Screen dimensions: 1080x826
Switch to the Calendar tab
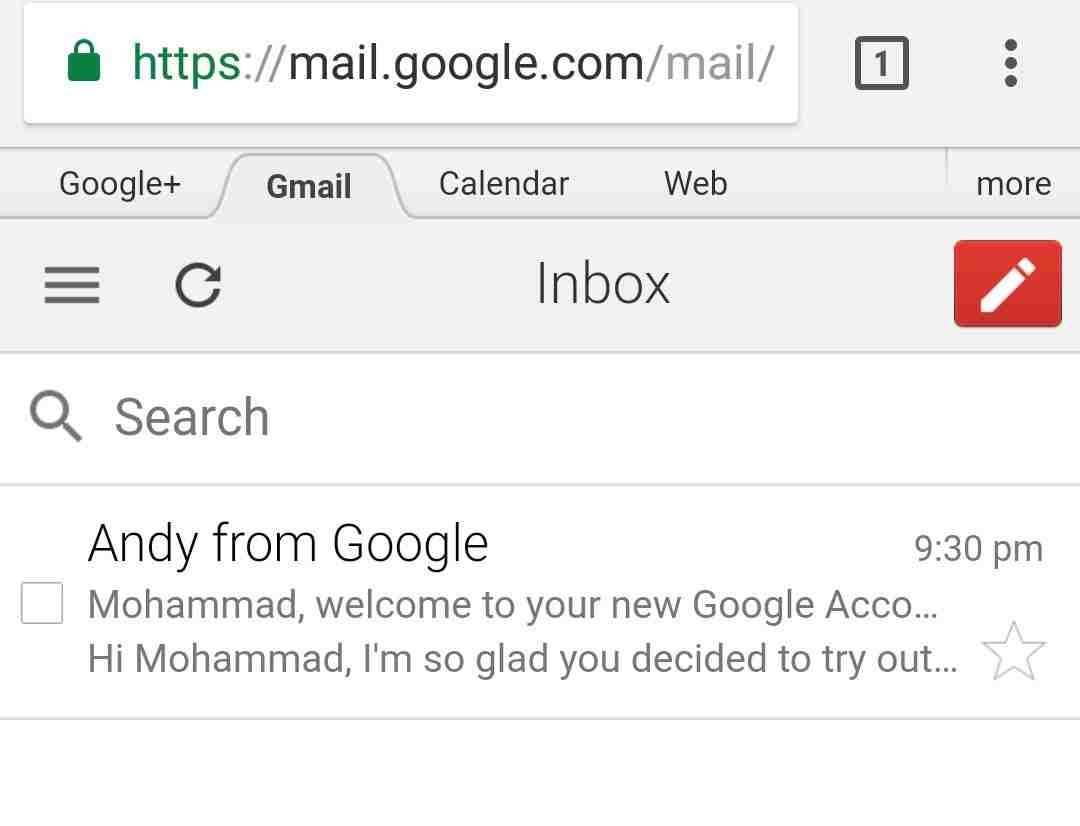pos(503,184)
